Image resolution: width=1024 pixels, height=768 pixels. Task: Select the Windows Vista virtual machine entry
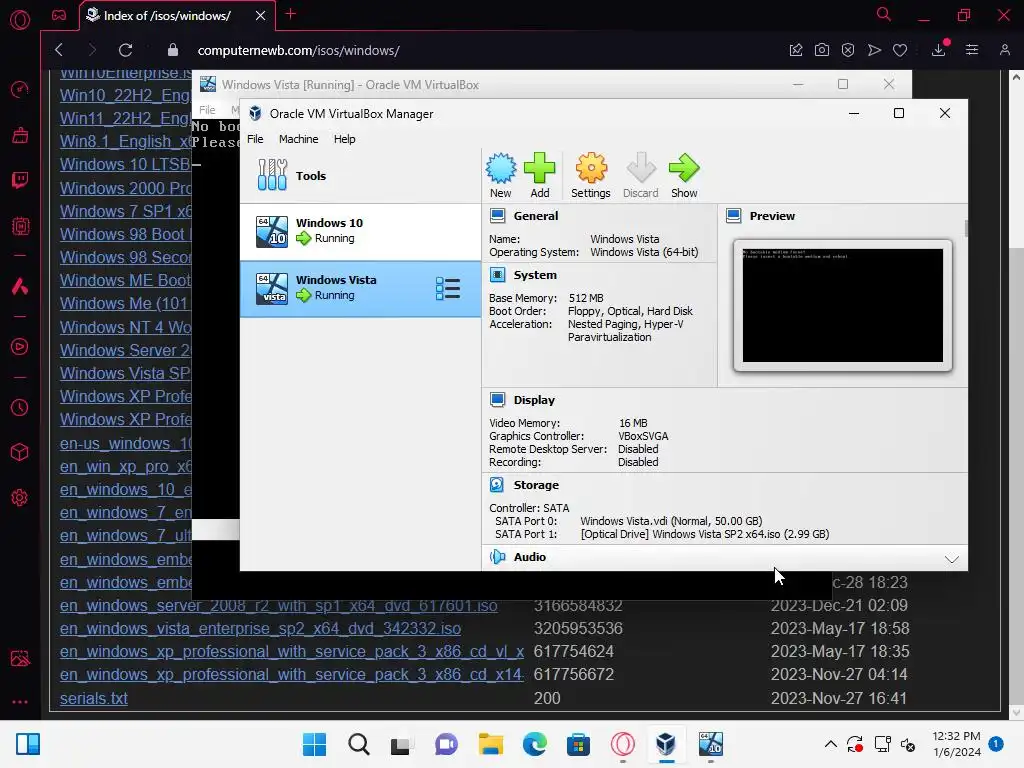tap(360, 289)
